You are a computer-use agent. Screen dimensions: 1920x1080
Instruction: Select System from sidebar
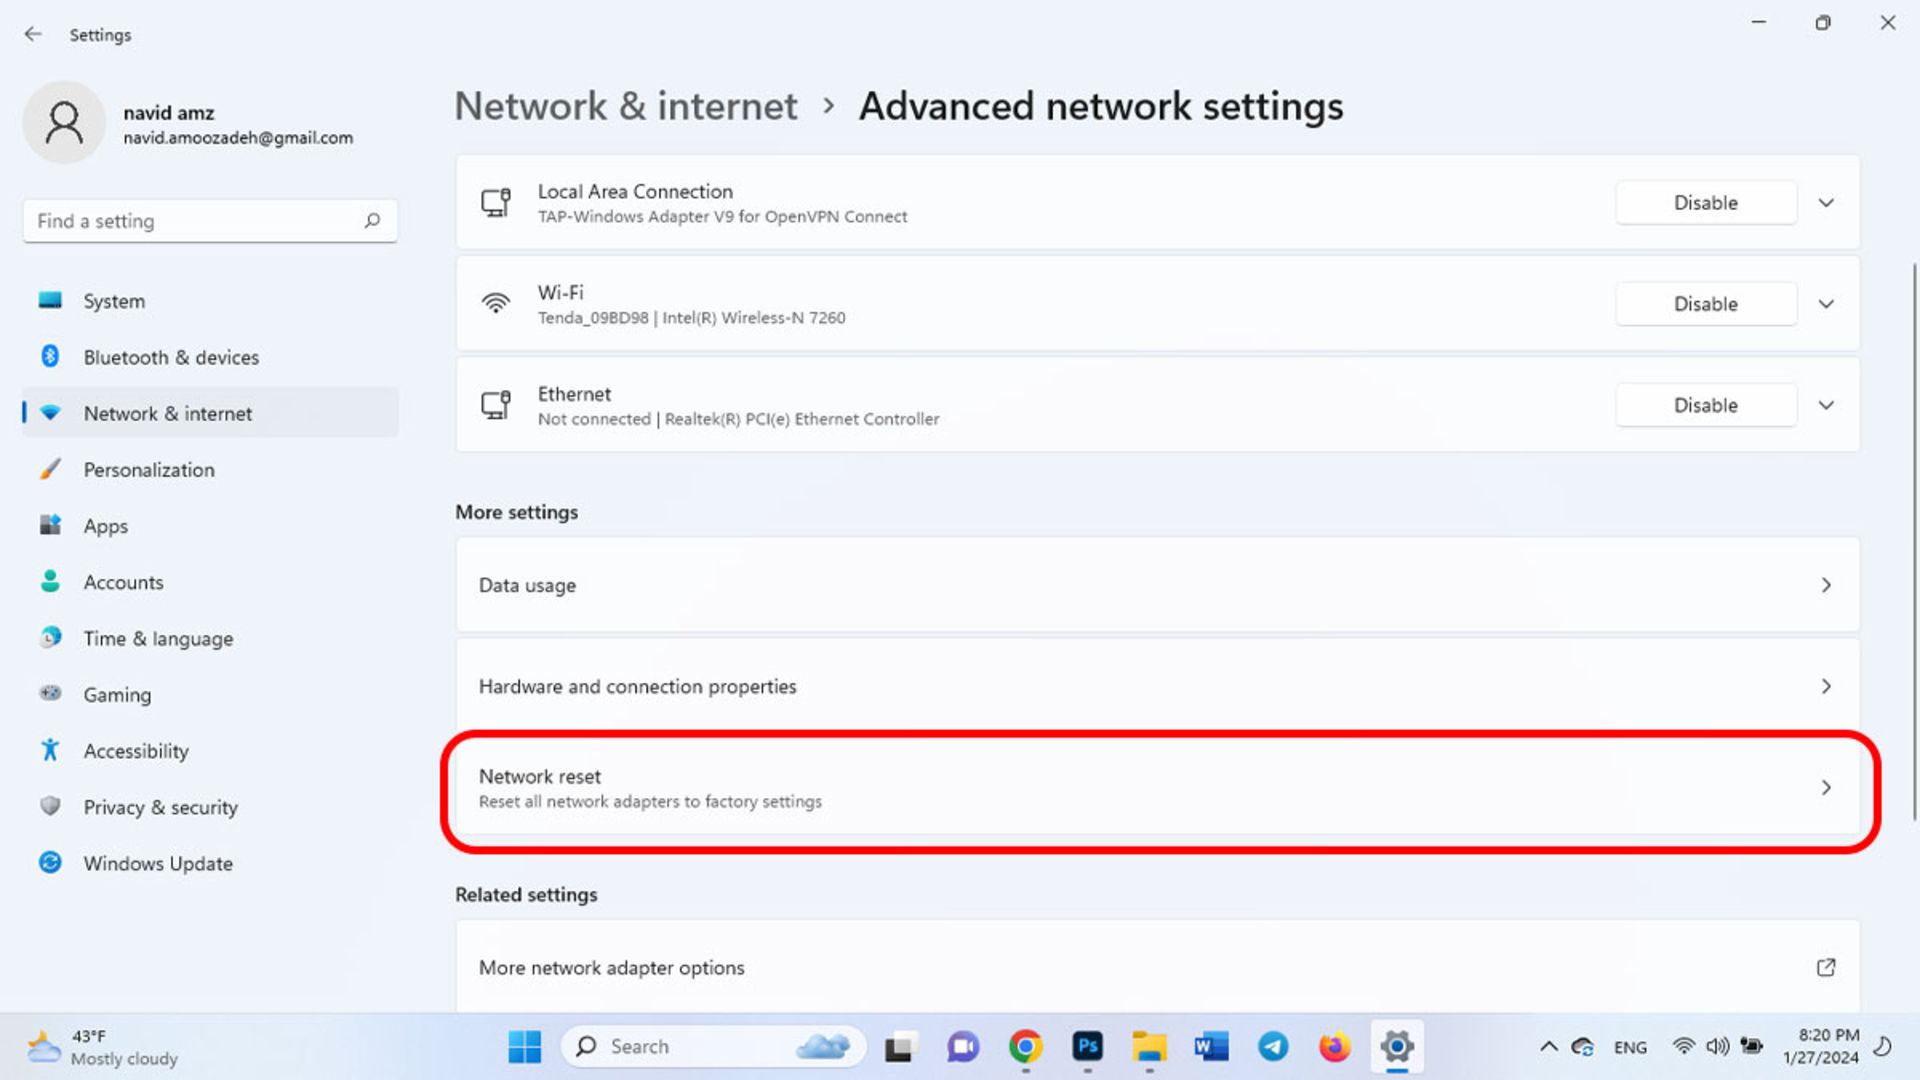tap(113, 301)
